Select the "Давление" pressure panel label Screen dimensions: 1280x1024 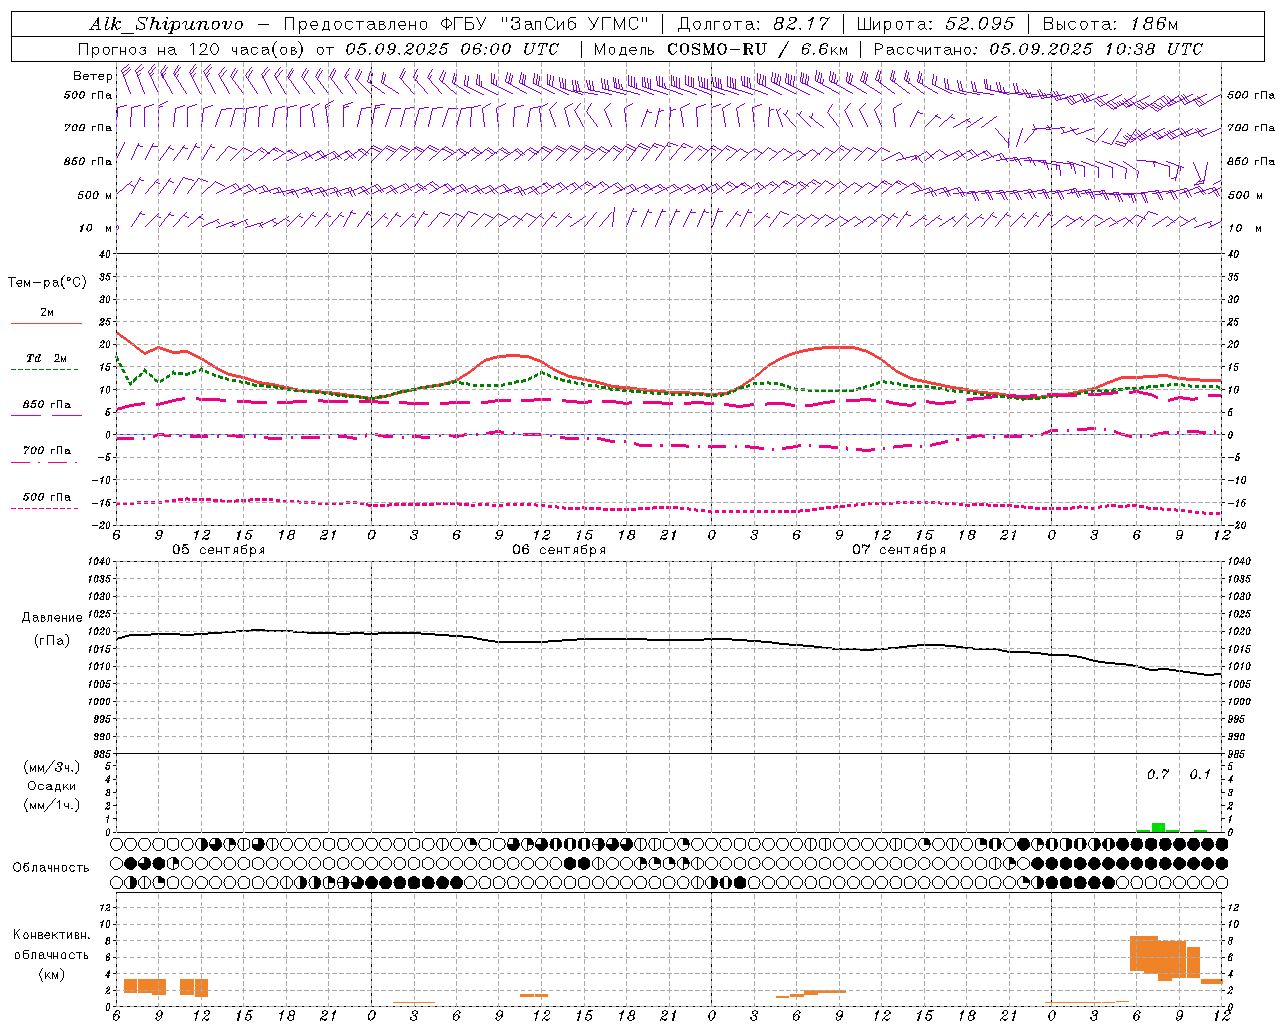click(52, 618)
